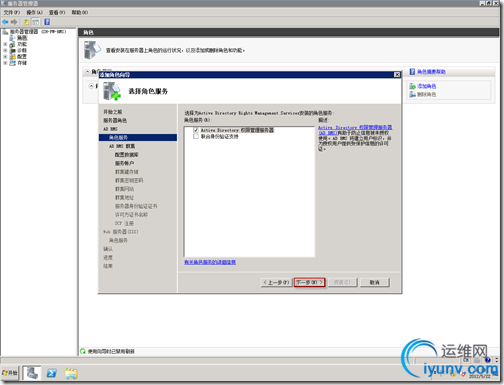Click the Forward arrow toolbar icon
504x385 pixels.
pyautogui.click(x=14, y=22)
